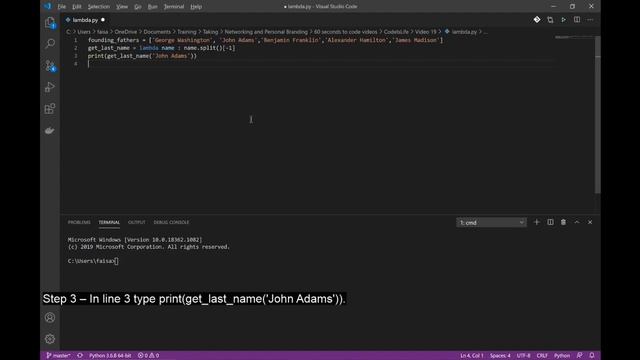Switch to the Problems panel tab
The width and height of the screenshot is (640, 360).
point(79,222)
